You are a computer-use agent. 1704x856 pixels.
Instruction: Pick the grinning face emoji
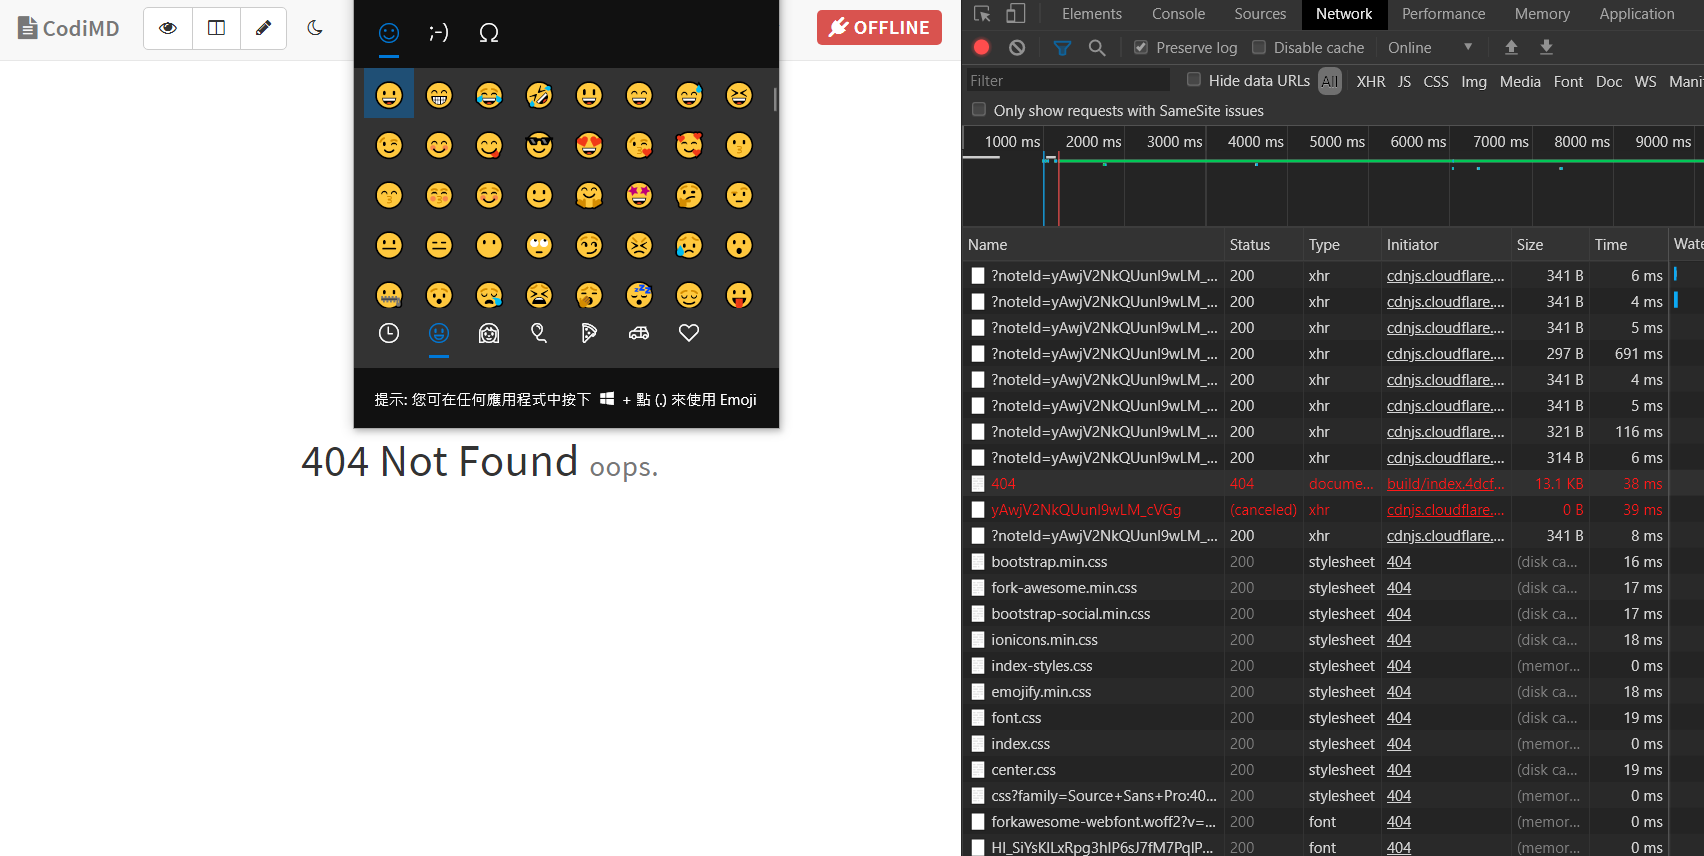pos(389,95)
